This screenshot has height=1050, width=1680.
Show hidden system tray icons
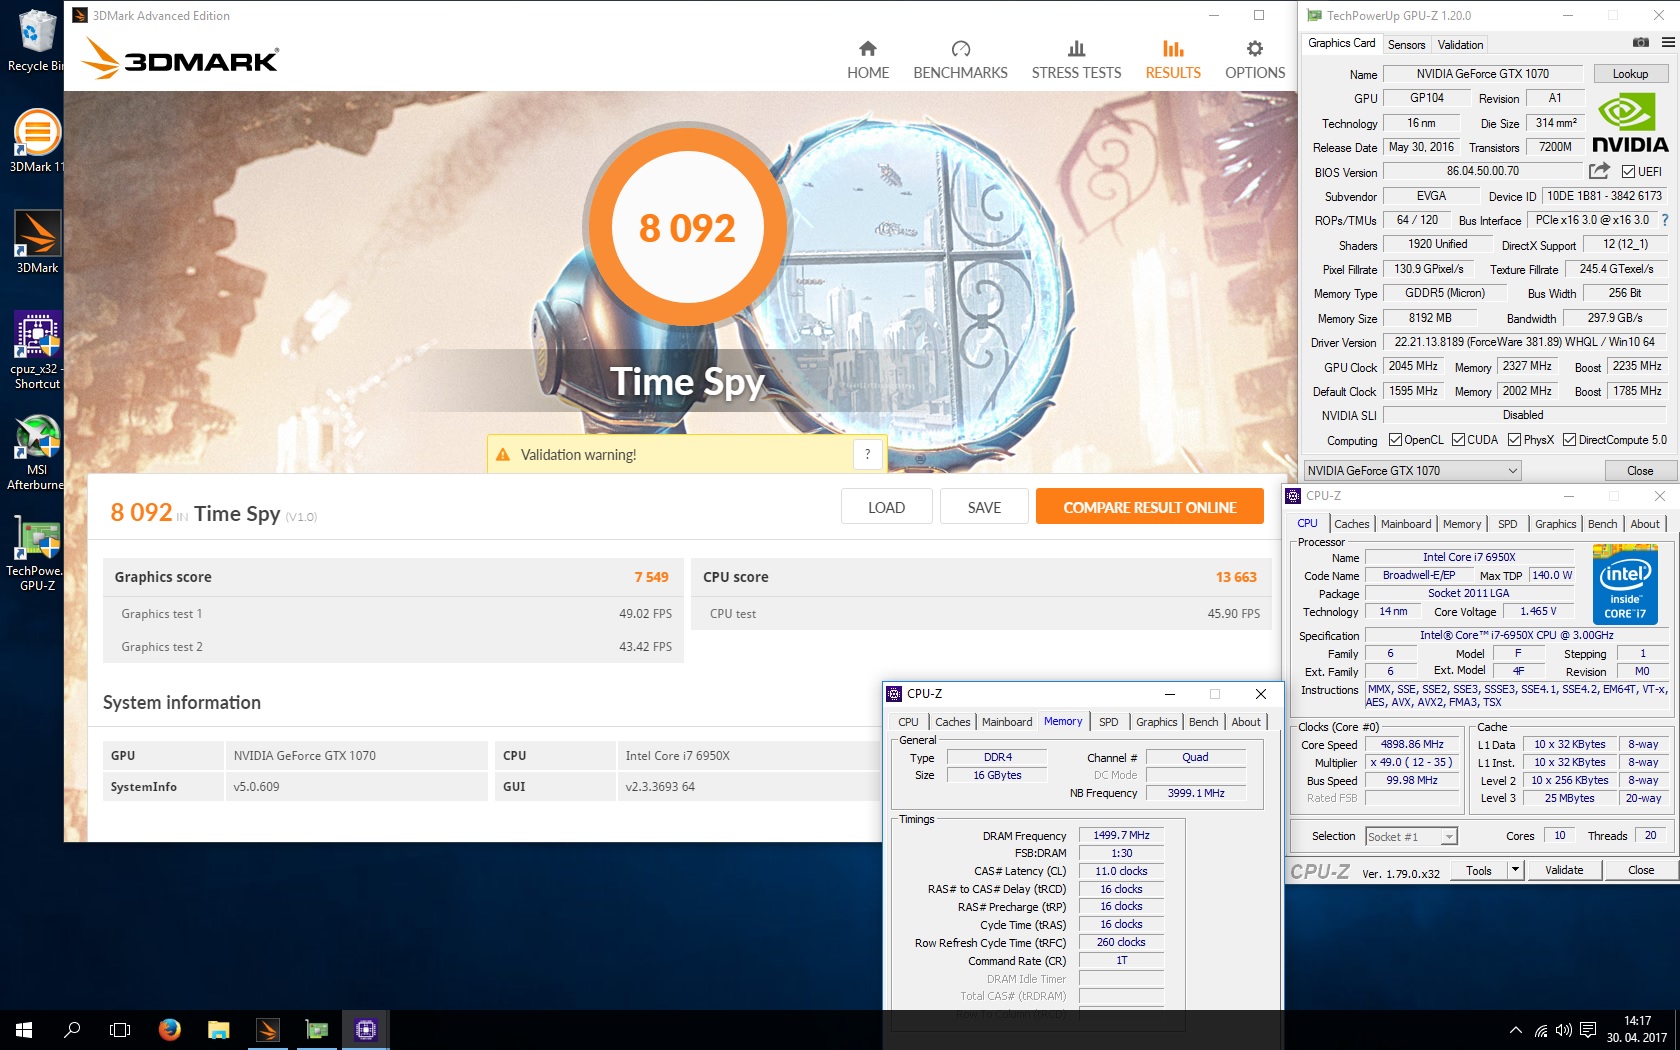coord(1516,1030)
